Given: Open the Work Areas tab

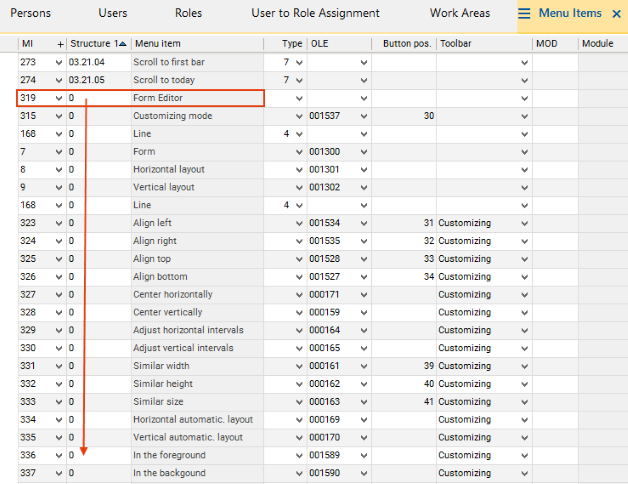Looking at the screenshot, I should [460, 14].
